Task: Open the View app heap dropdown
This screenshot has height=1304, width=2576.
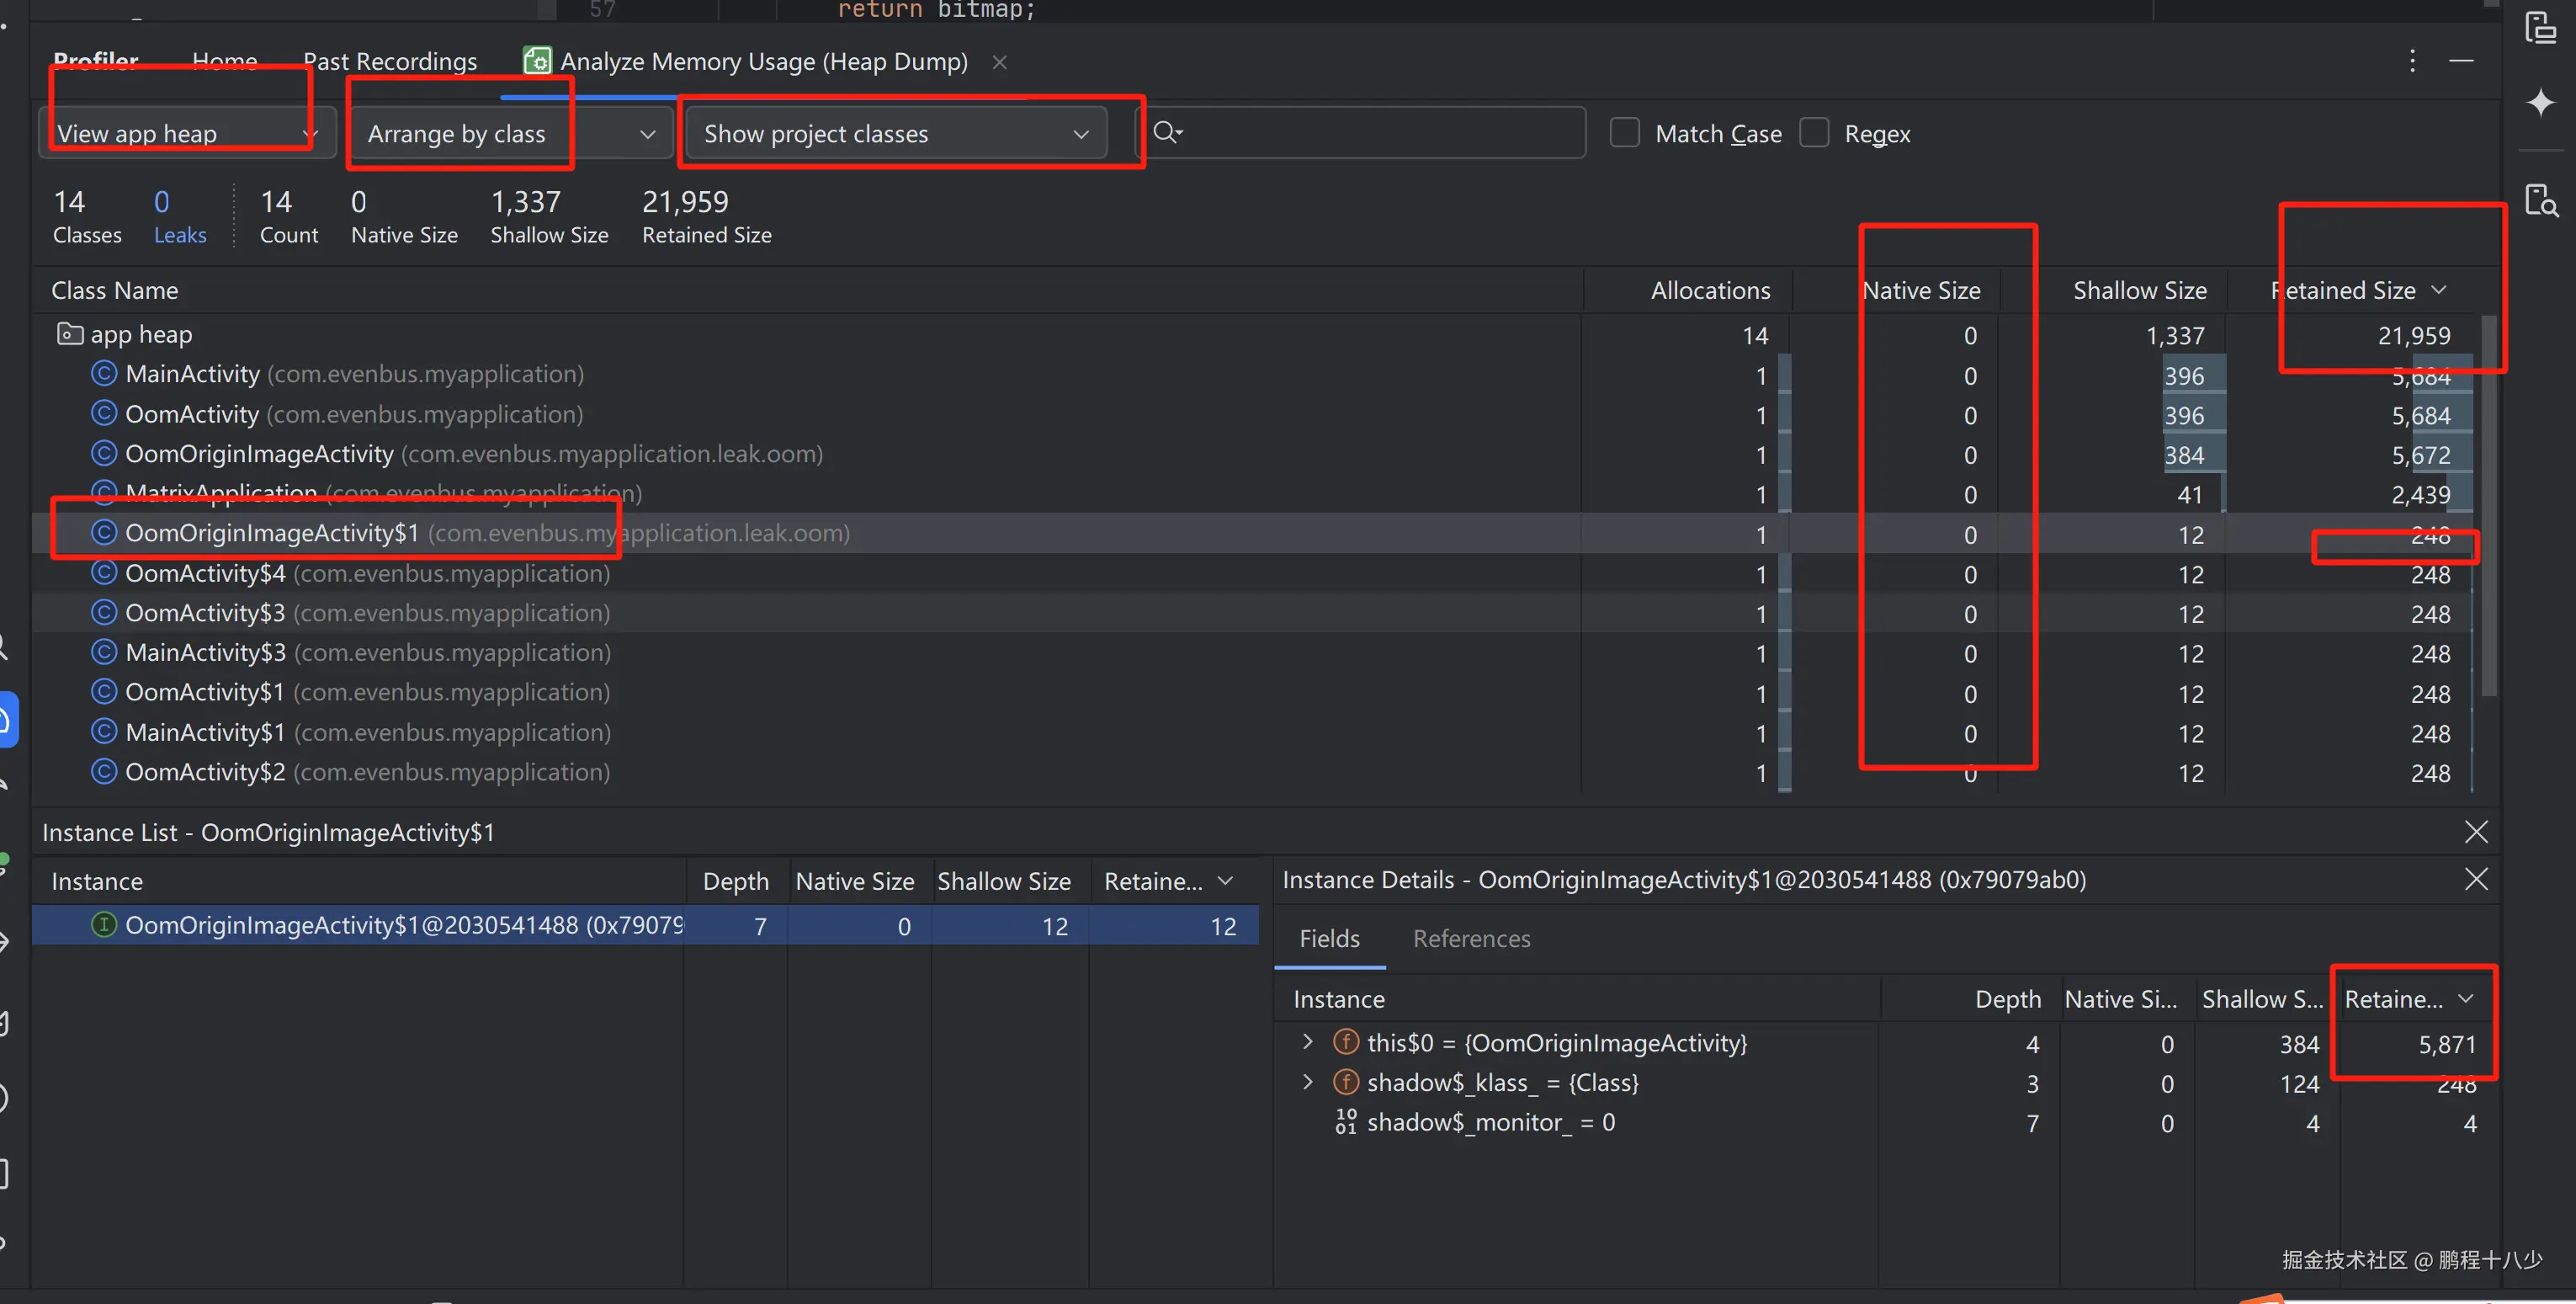Action: click(x=186, y=133)
